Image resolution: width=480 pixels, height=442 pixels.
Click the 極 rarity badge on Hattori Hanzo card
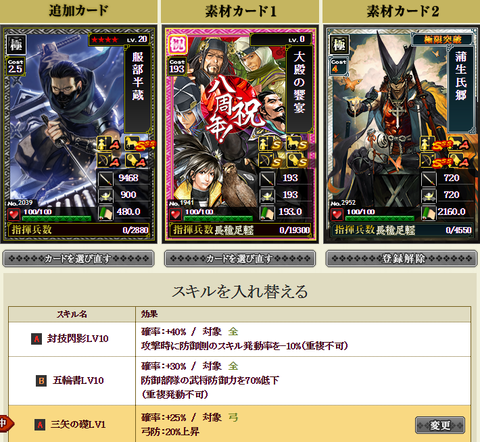(x=16, y=44)
